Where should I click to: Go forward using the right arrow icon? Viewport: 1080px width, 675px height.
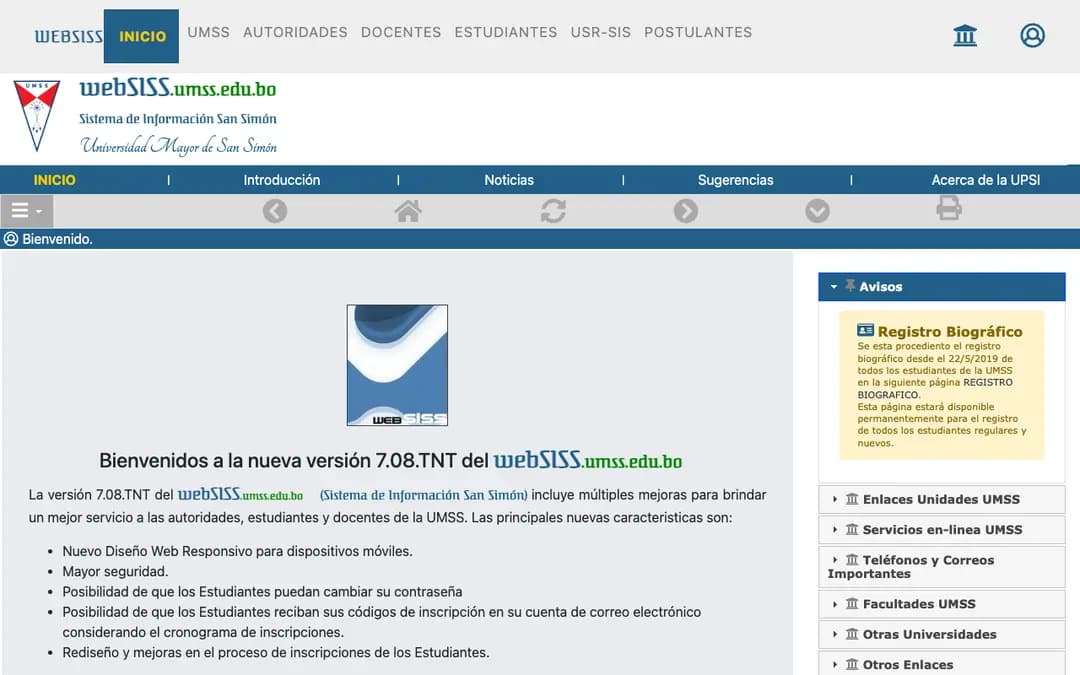(686, 211)
